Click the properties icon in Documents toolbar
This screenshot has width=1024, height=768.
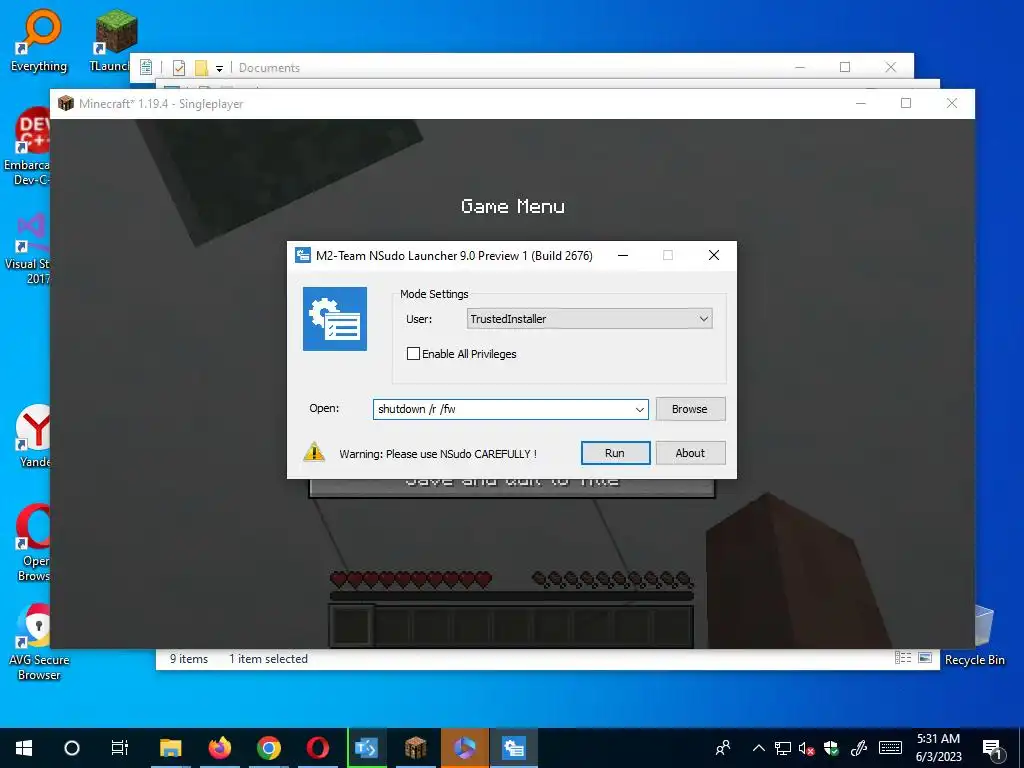click(146, 67)
